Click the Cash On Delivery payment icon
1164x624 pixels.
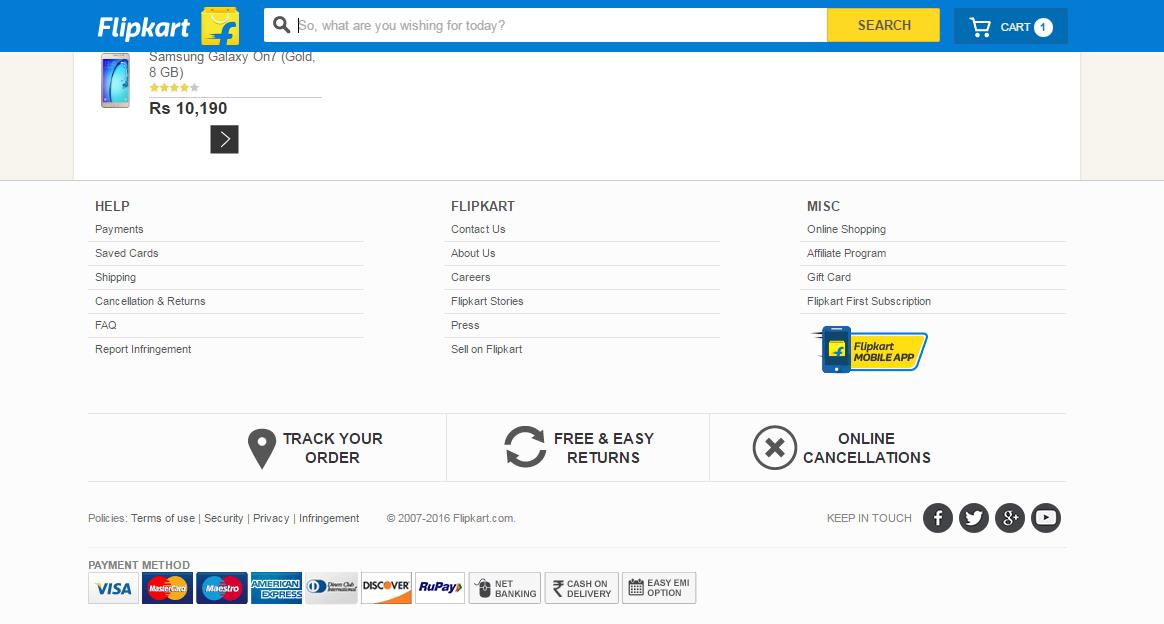click(x=581, y=588)
